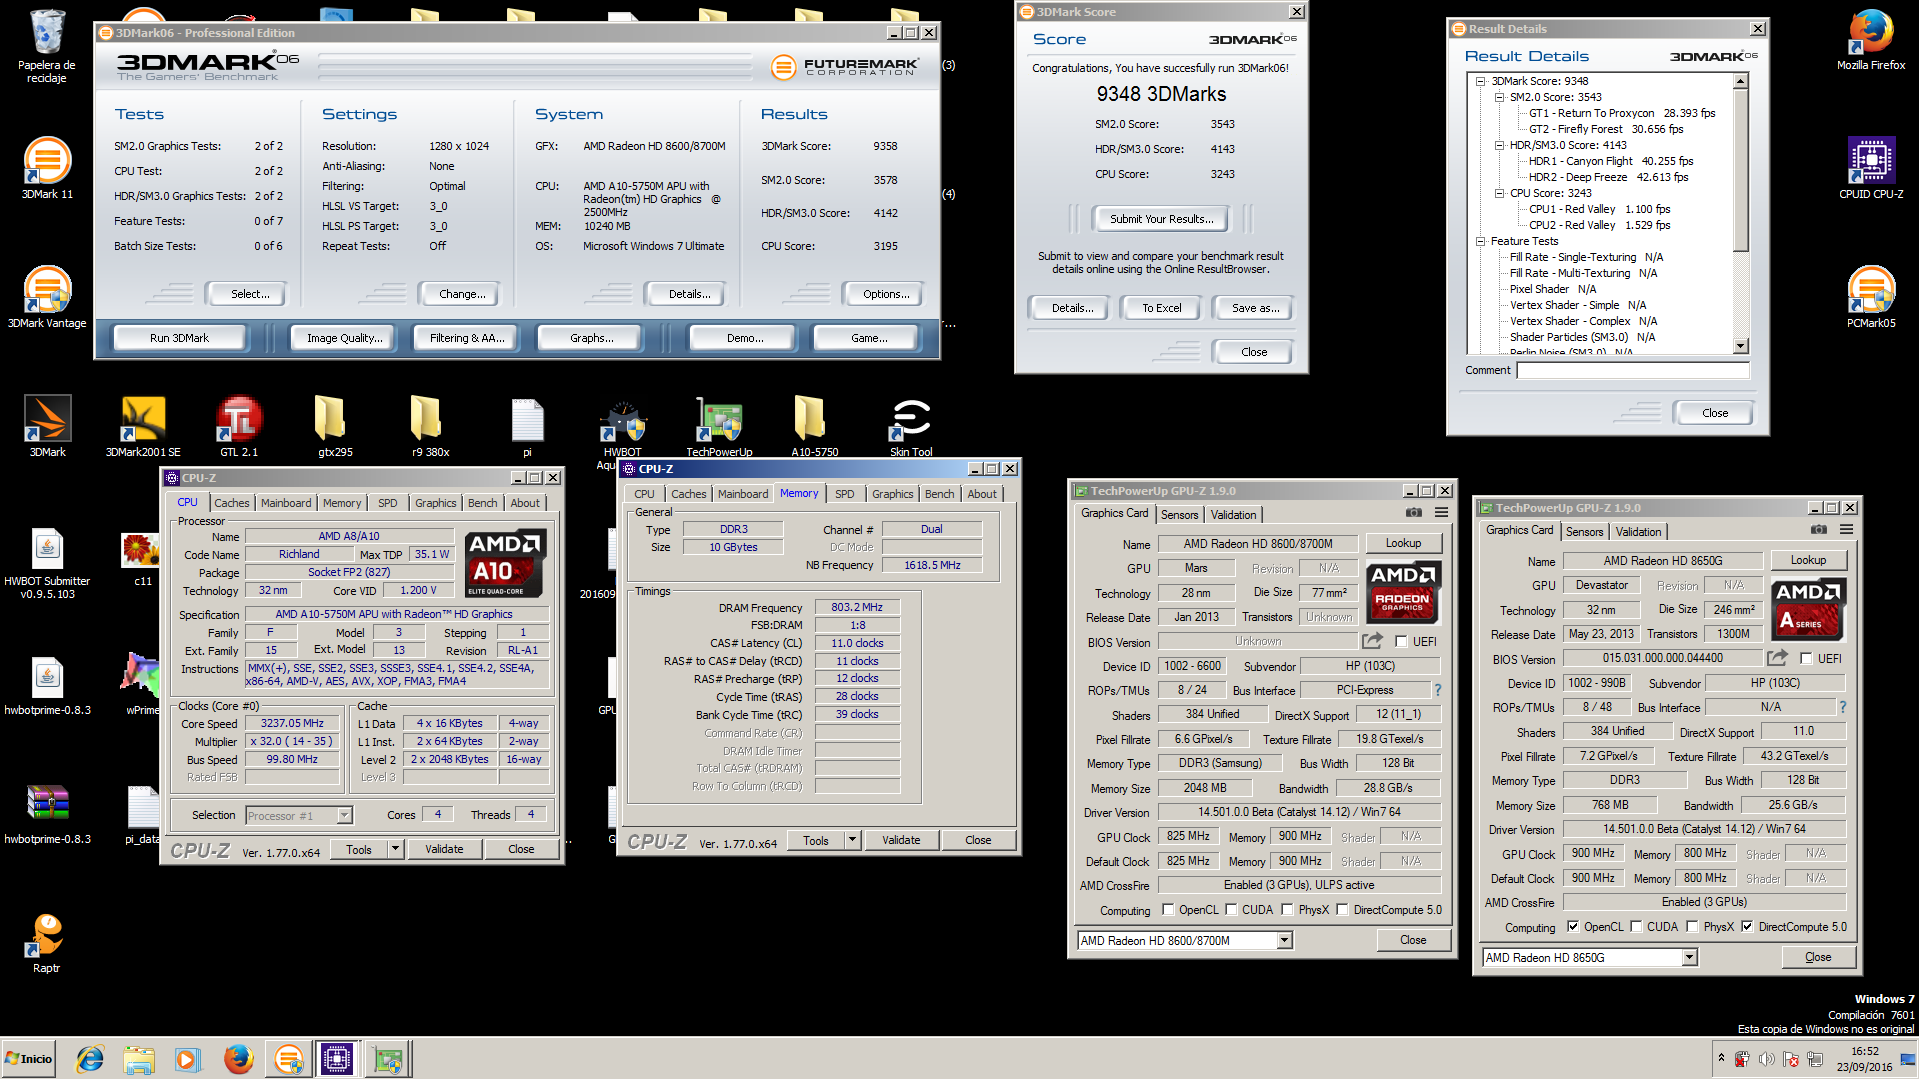Open Processor #1 selection dropdown in CPU-Z
Screen dimensions: 1919x1079
(x=344, y=816)
